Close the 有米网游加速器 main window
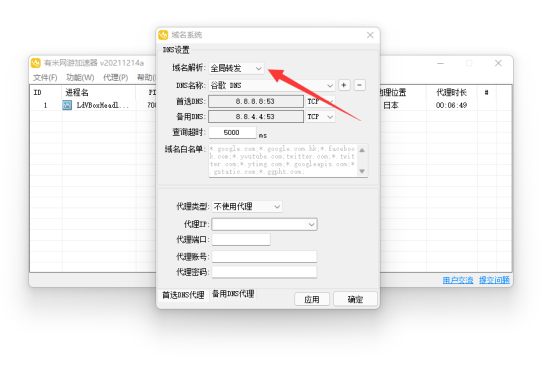Viewport: 543px width, 370px height. (x=498, y=63)
